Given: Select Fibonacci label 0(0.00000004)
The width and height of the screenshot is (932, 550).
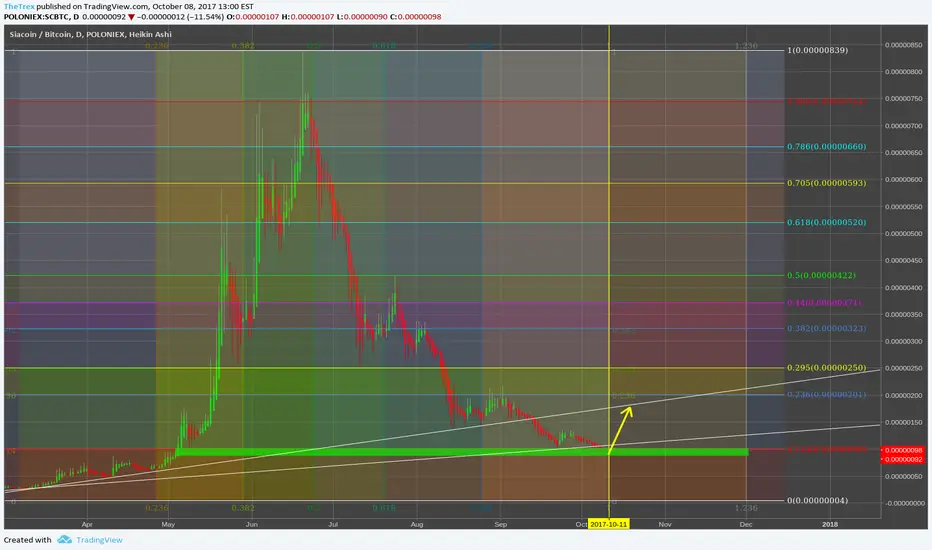Looking at the screenshot, I should (x=817, y=500).
